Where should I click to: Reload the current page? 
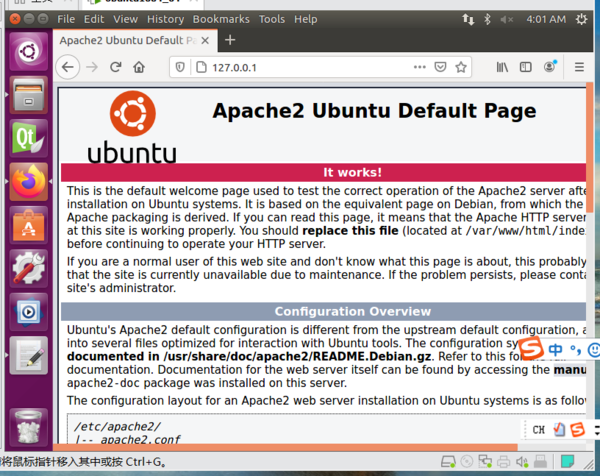116,67
